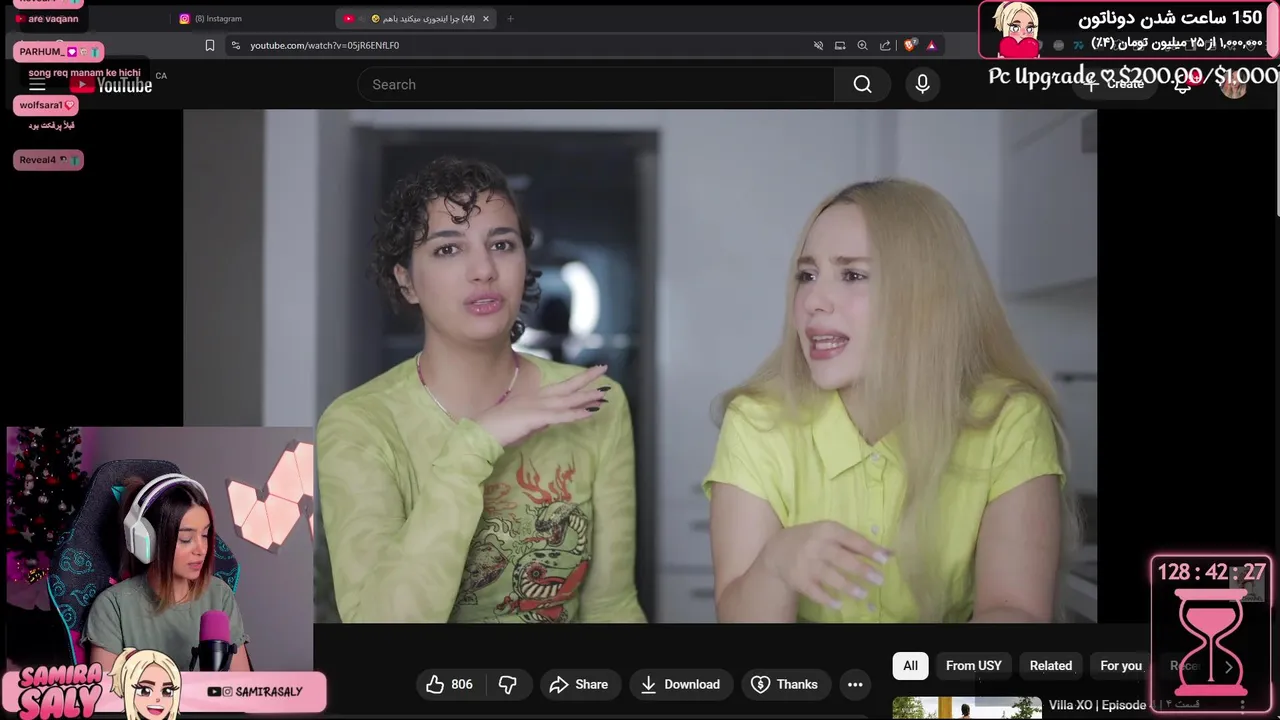Image resolution: width=1280 pixels, height=720 pixels.
Task: Share this YouTube video
Action: pyautogui.click(x=580, y=684)
